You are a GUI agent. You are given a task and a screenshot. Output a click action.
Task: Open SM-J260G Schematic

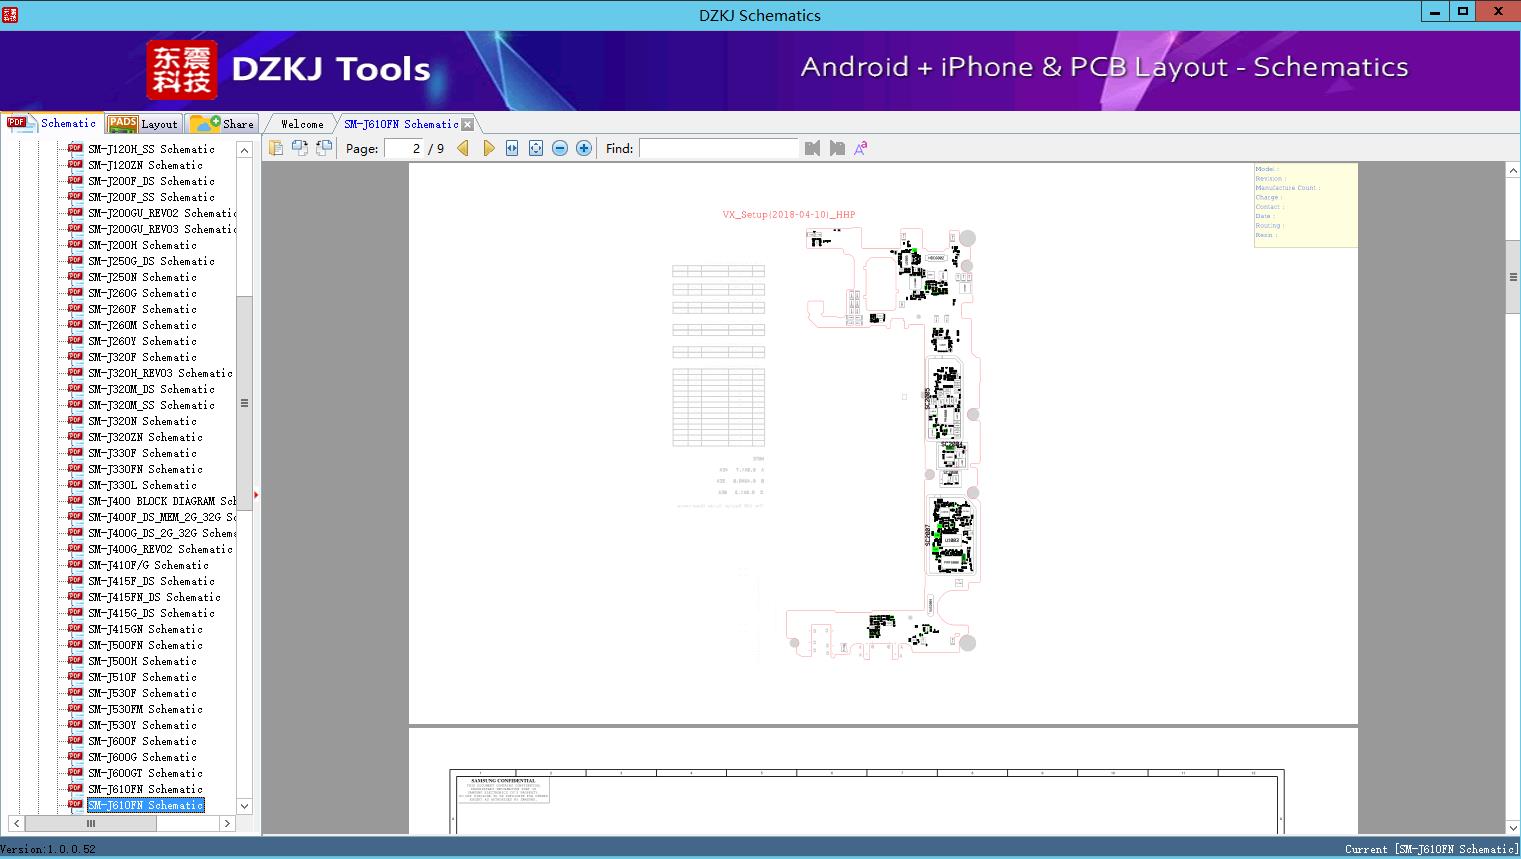[142, 293]
